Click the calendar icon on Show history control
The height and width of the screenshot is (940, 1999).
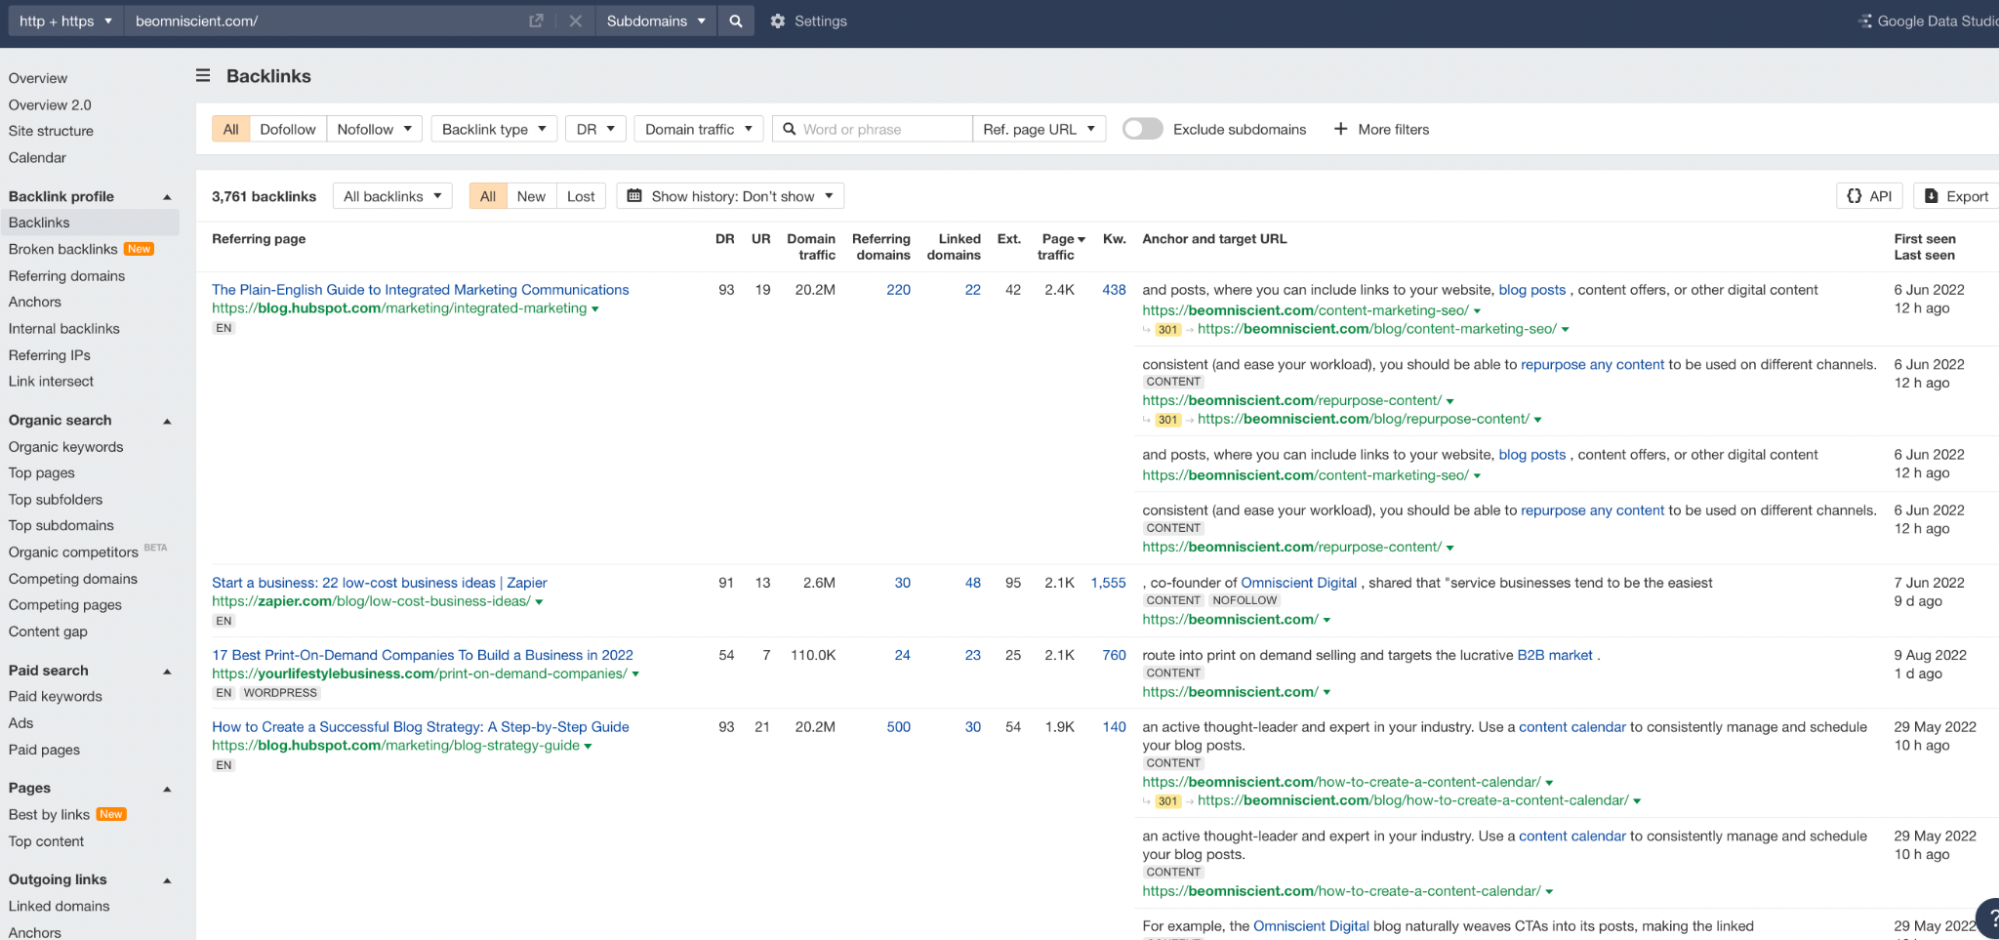click(634, 196)
